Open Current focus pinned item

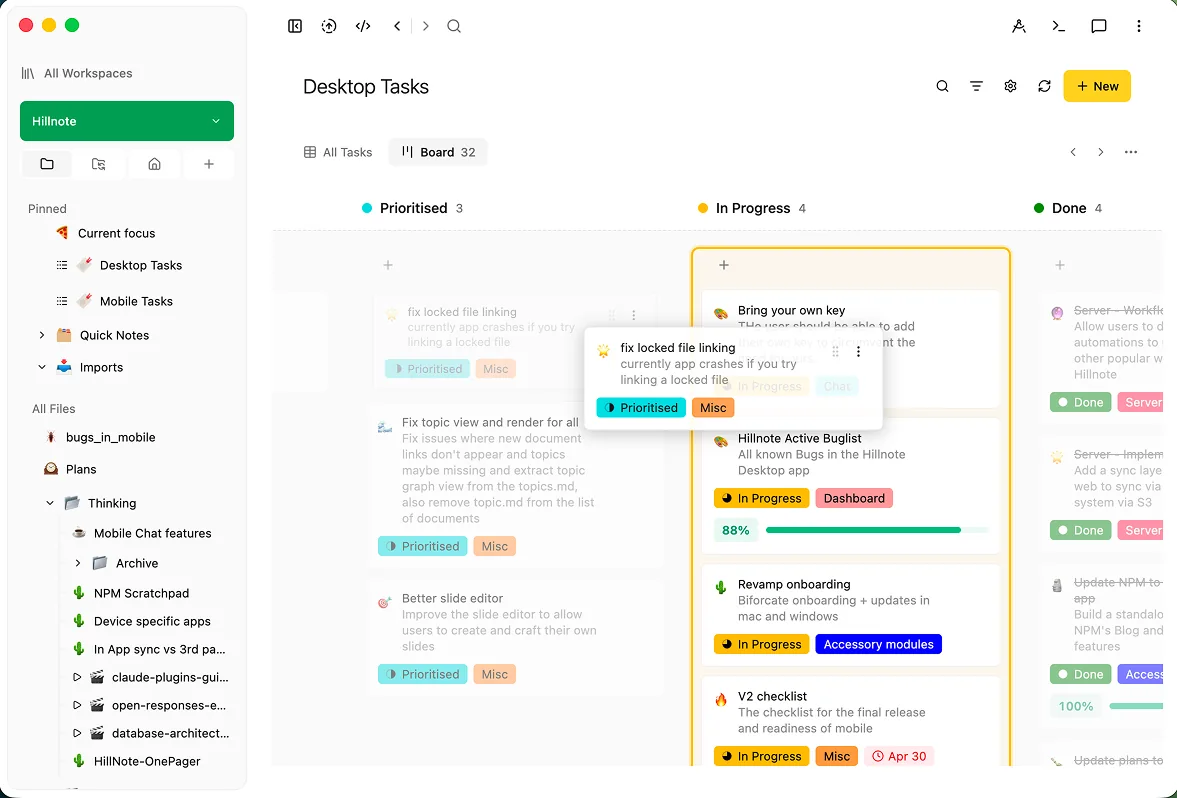pos(116,233)
